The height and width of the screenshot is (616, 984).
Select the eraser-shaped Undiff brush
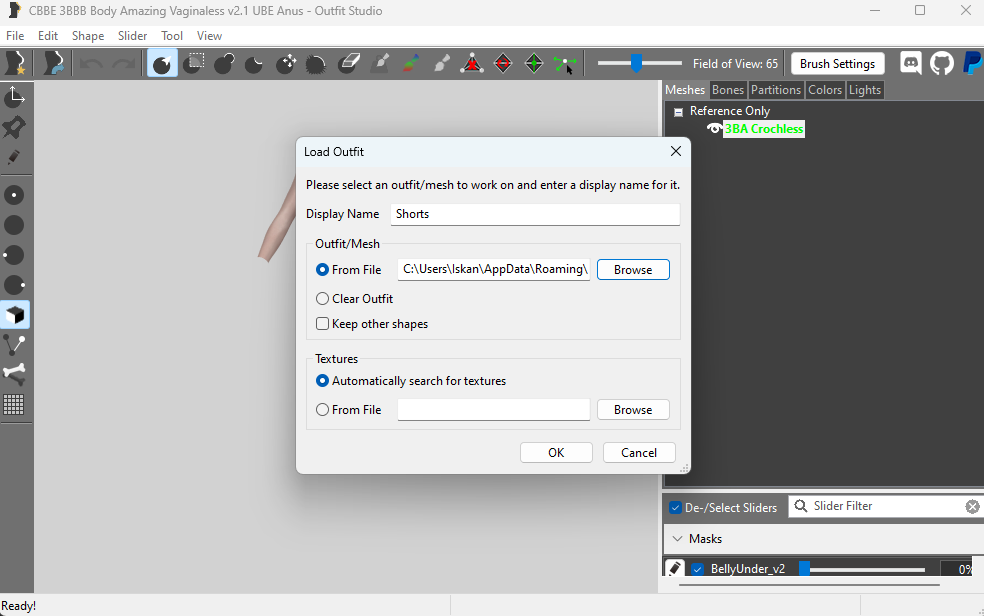[x=348, y=63]
